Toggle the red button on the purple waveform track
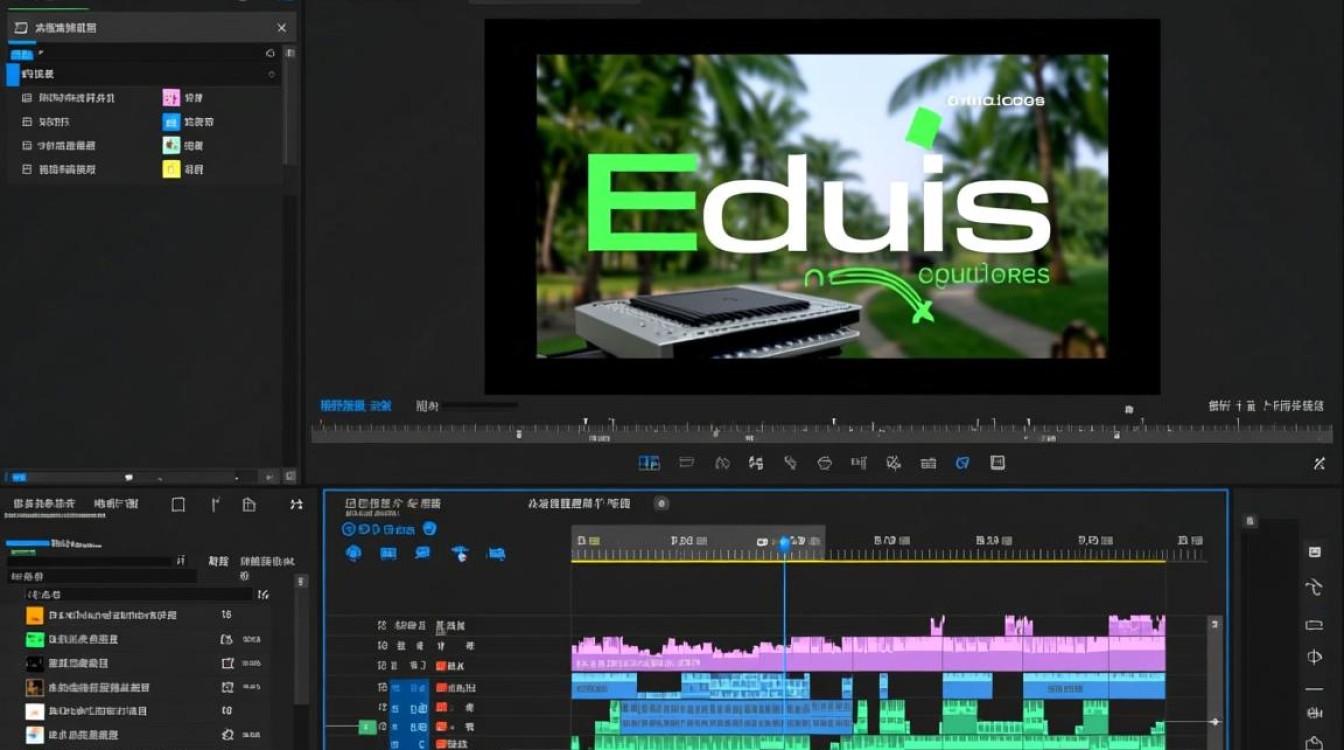The image size is (1344, 750). click(441, 665)
